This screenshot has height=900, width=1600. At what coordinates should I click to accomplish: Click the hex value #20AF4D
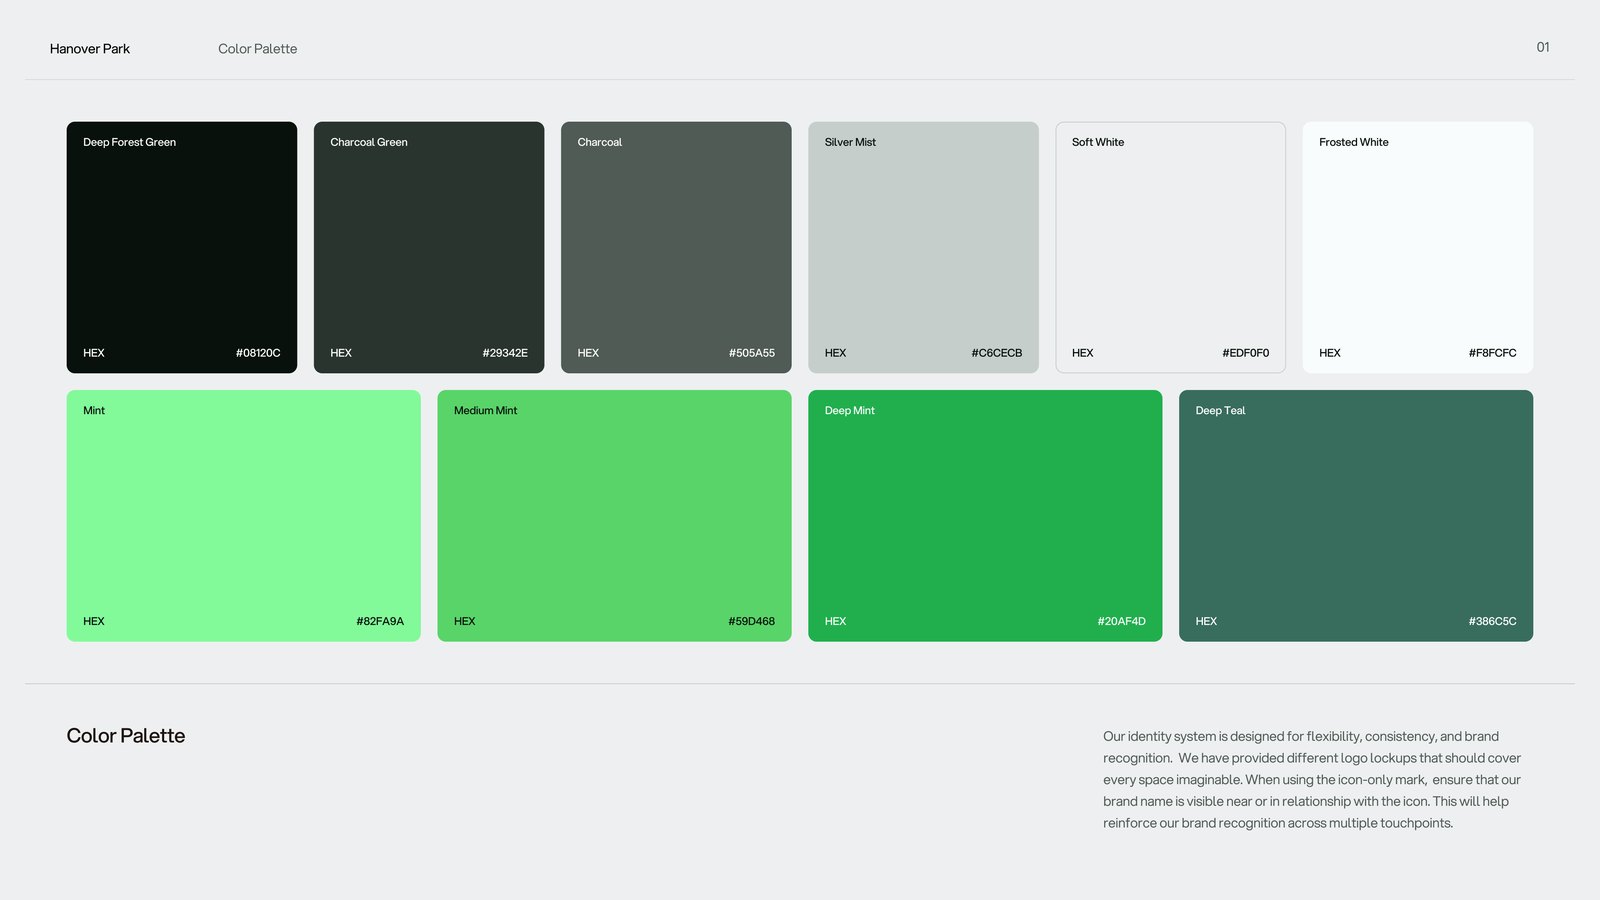[1122, 621]
